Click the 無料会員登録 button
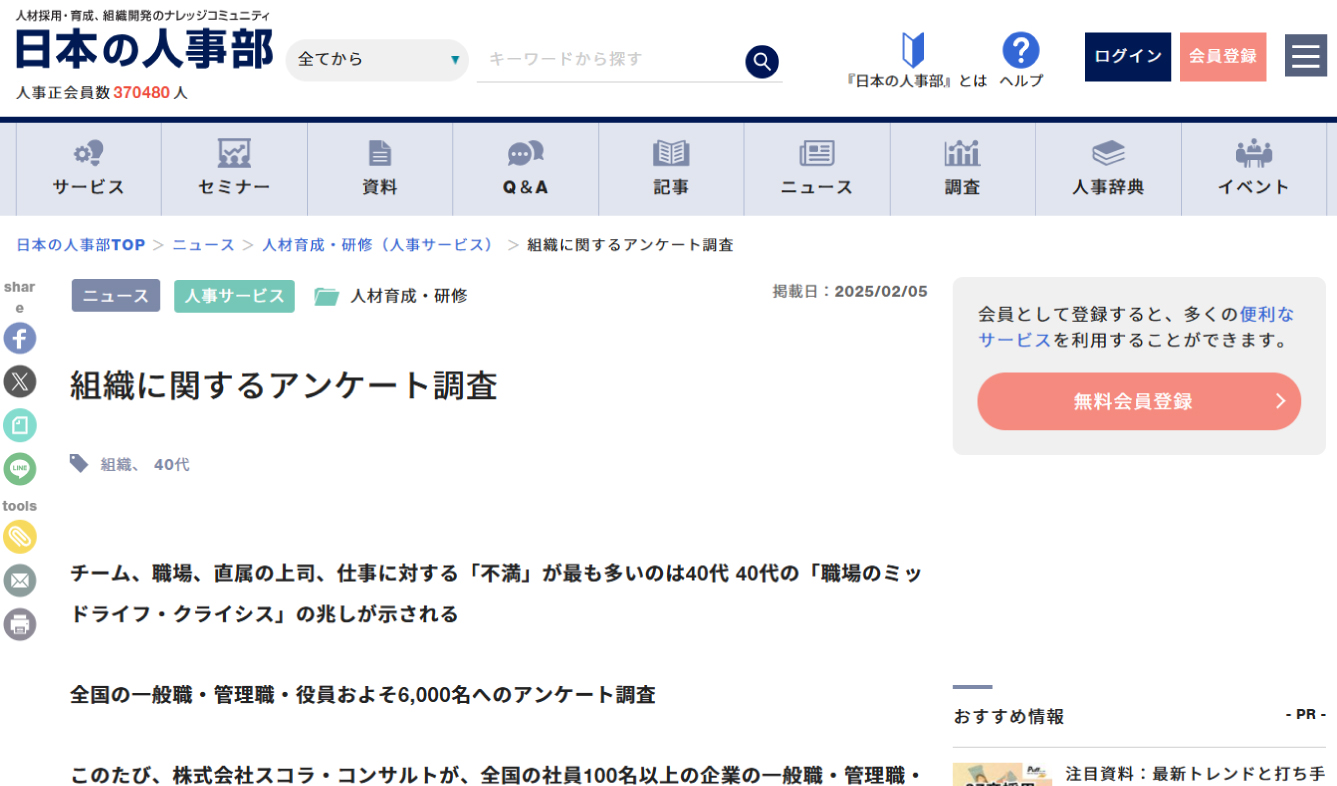This screenshot has height=786, width=1337. point(1139,402)
